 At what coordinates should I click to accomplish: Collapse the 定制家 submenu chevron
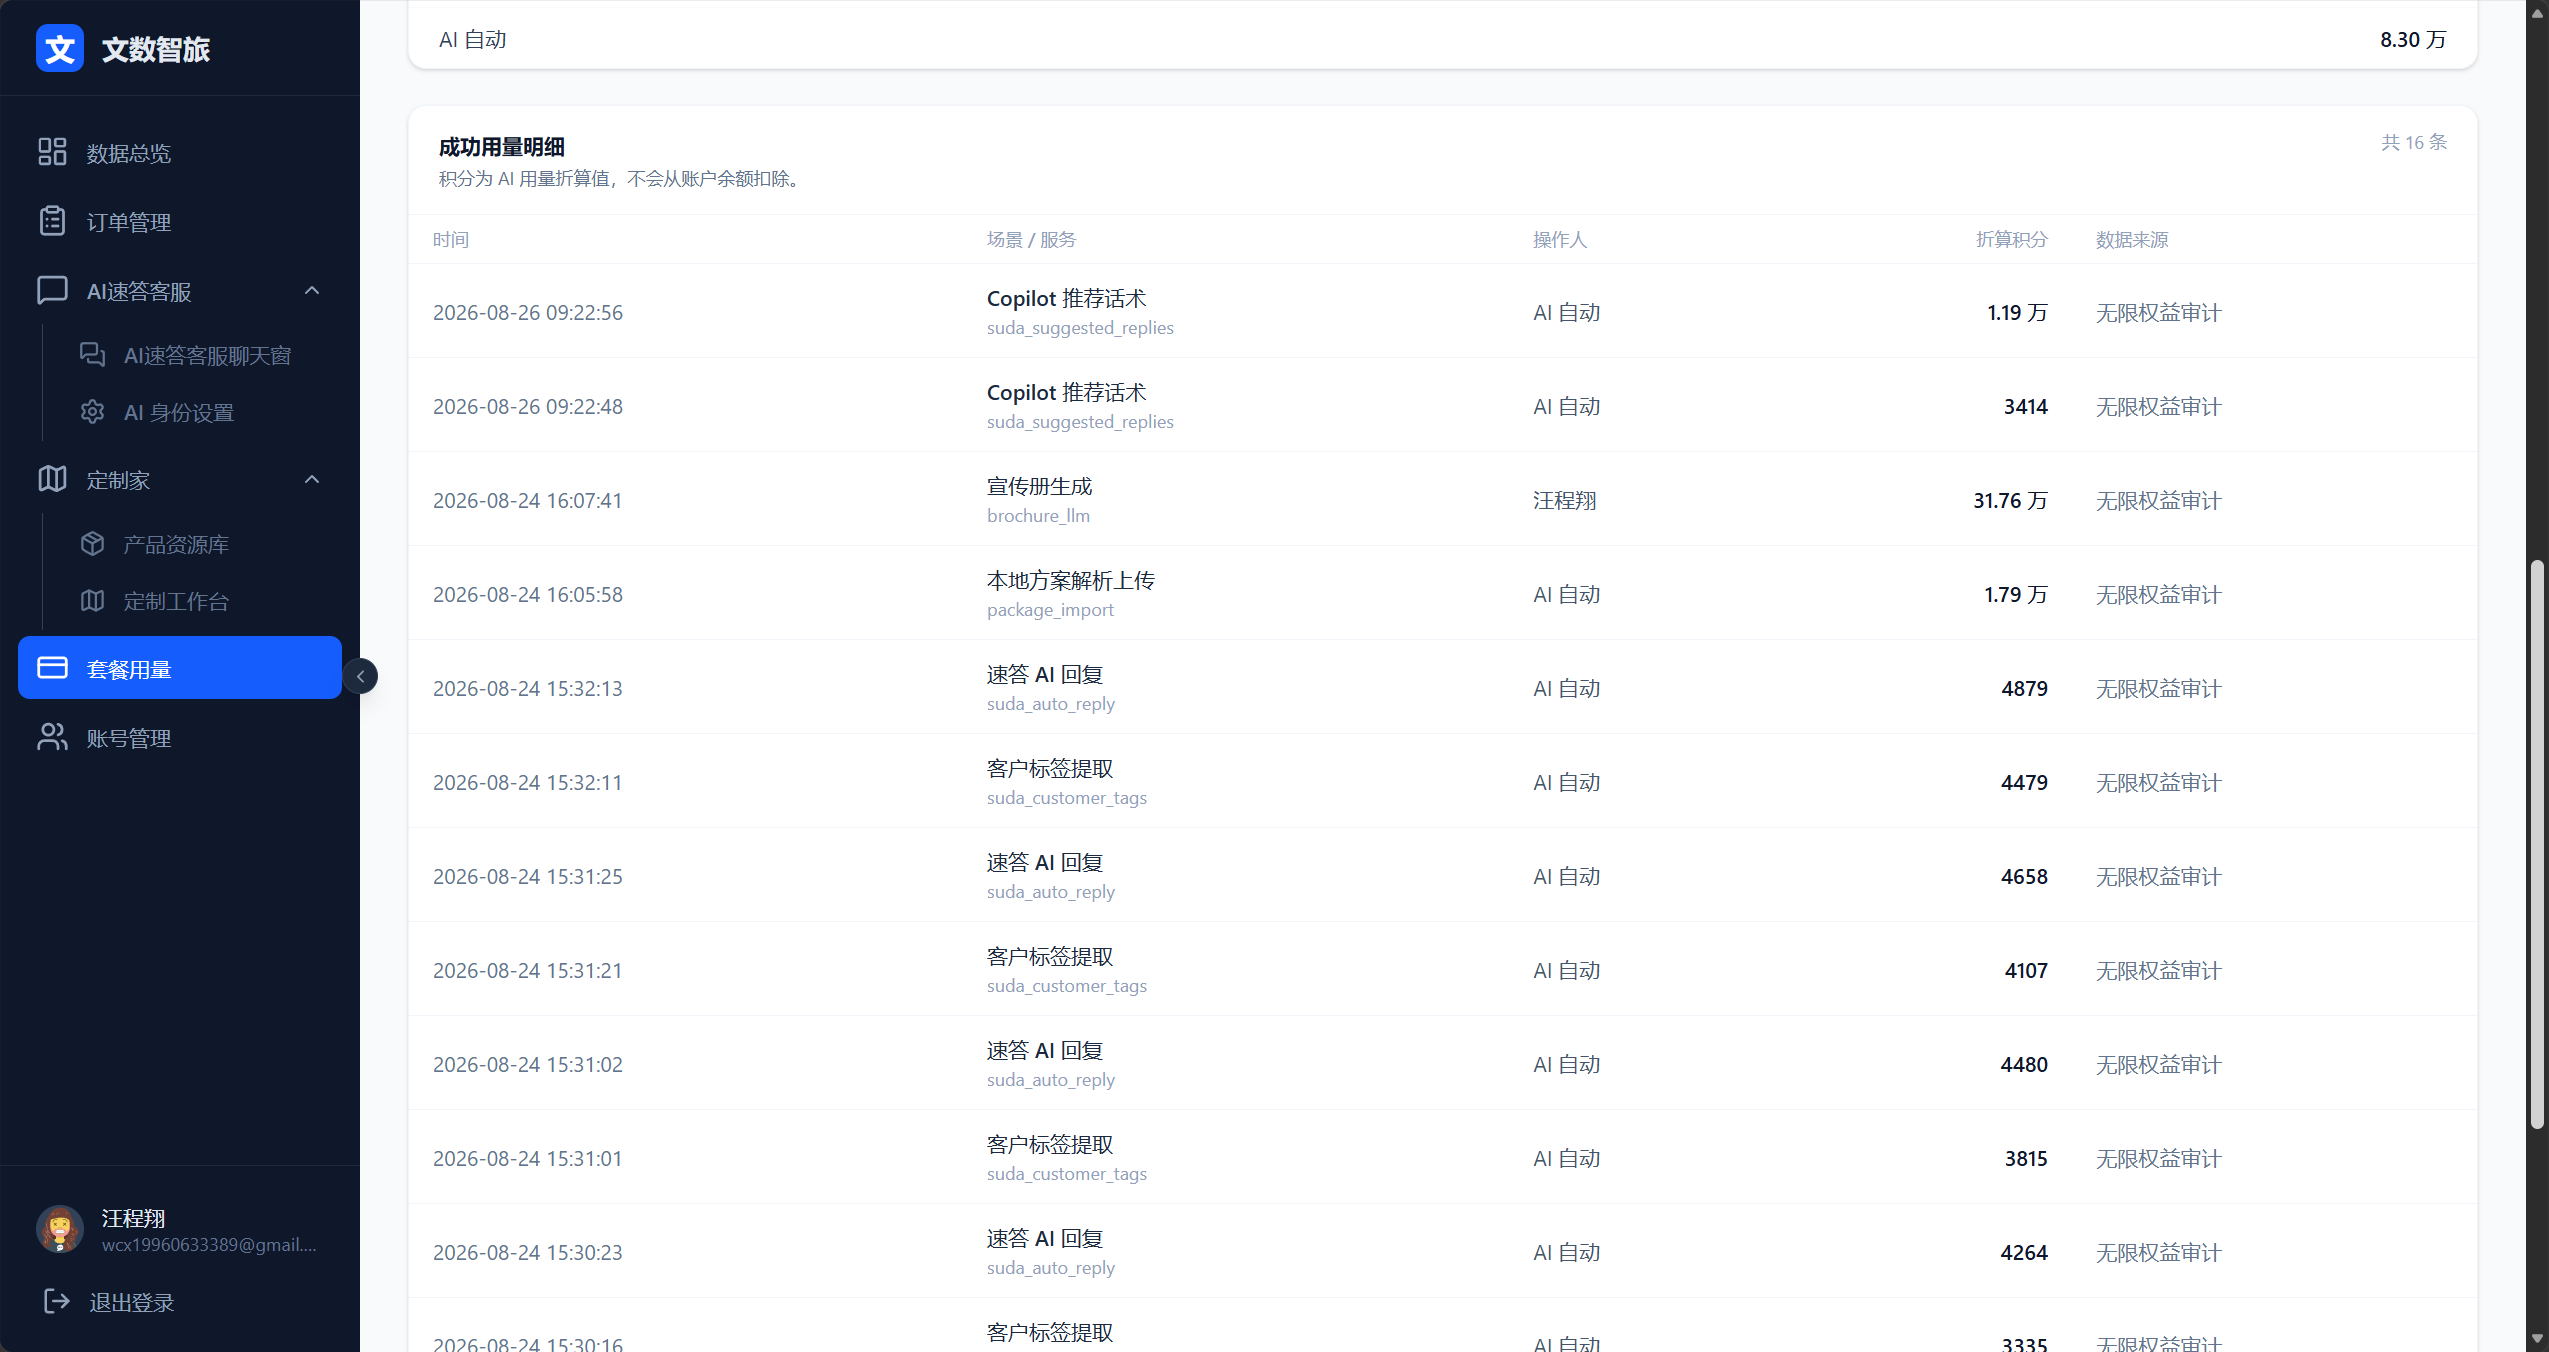312,479
